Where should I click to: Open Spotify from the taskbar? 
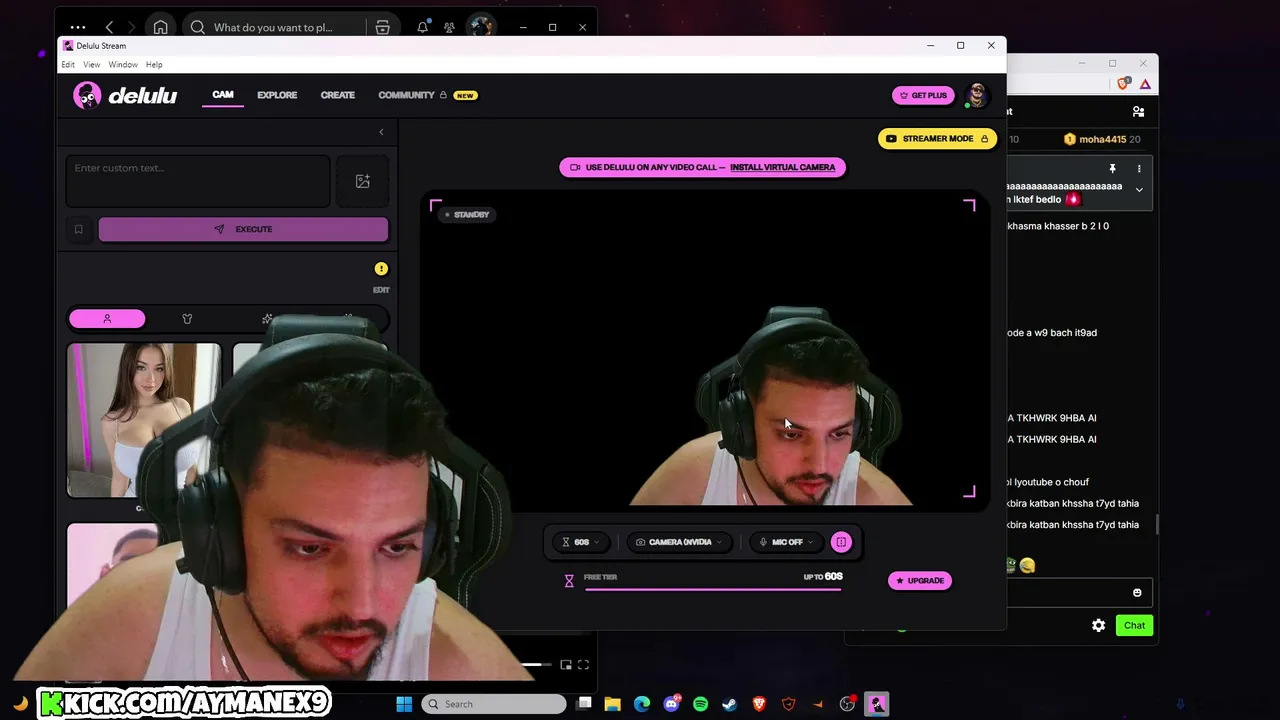[700, 704]
